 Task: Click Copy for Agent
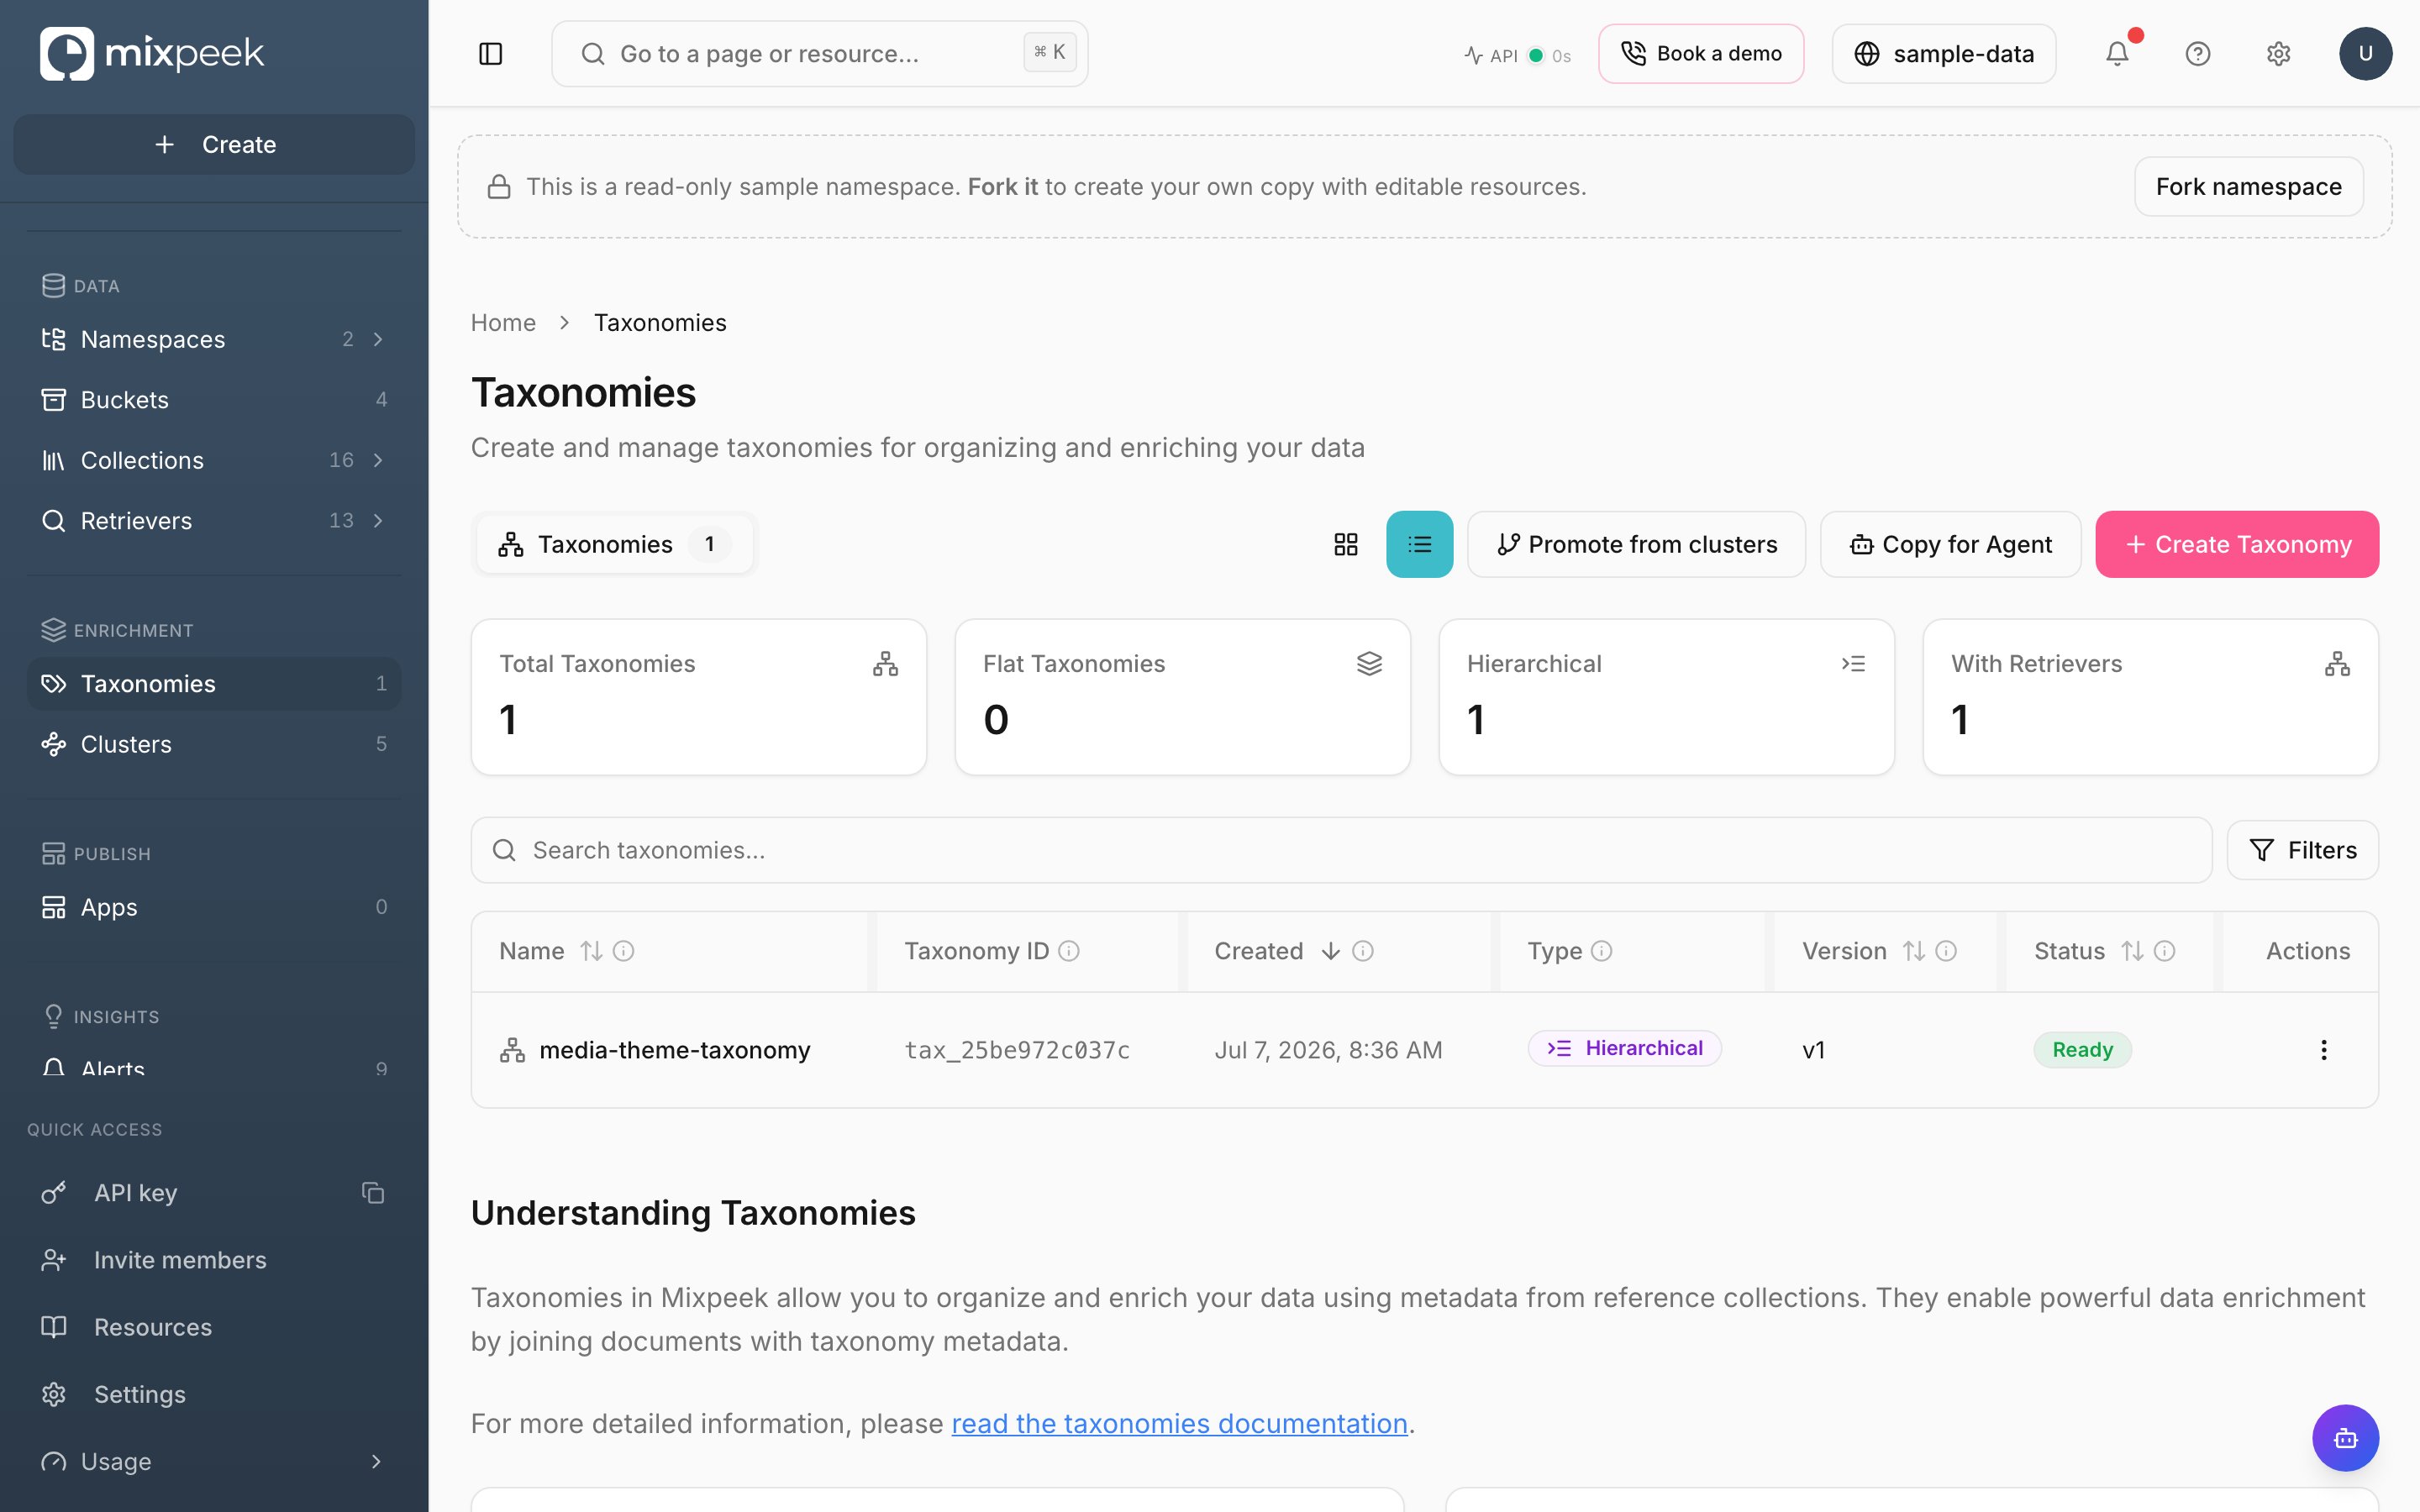pyautogui.click(x=1950, y=544)
